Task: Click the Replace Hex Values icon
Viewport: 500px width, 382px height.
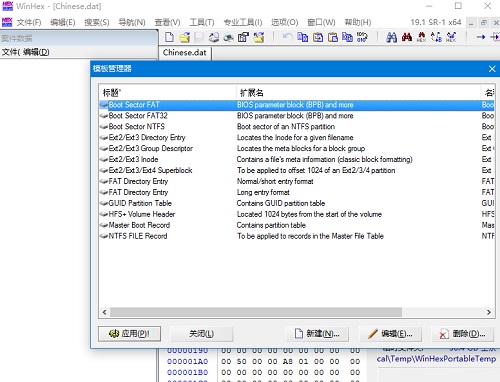Action: 451,37
